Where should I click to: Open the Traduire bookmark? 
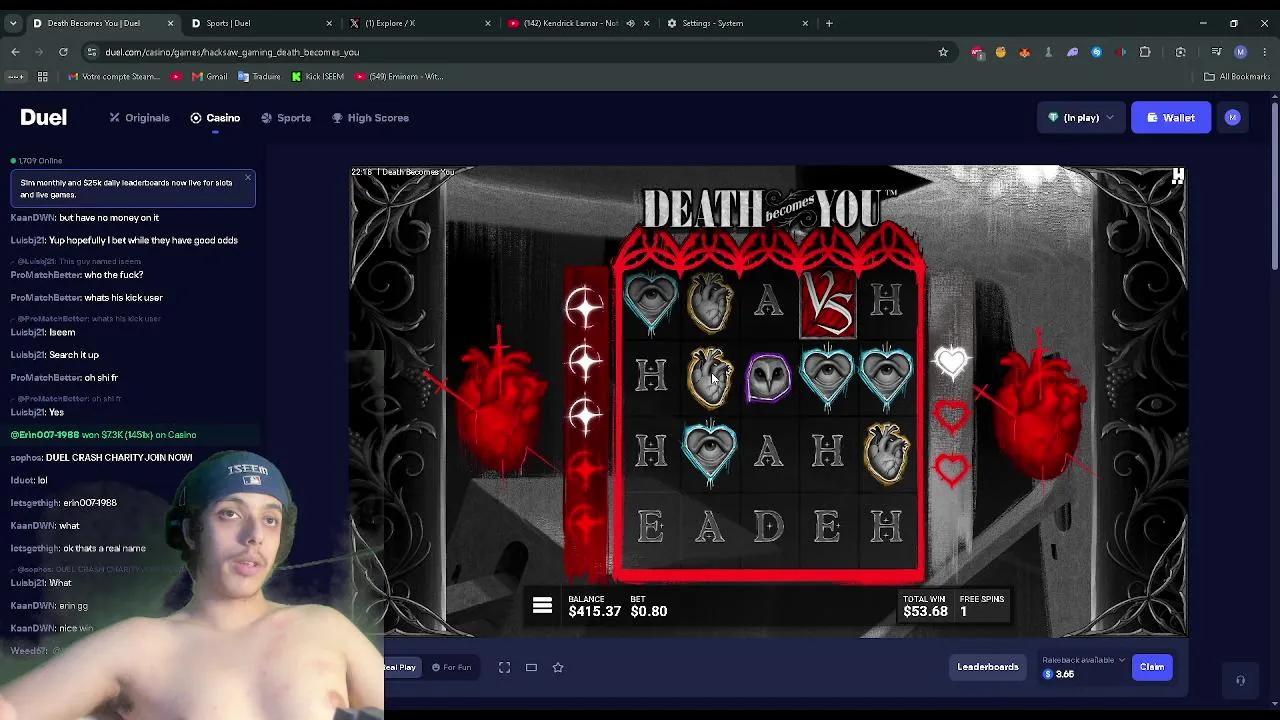[259, 76]
